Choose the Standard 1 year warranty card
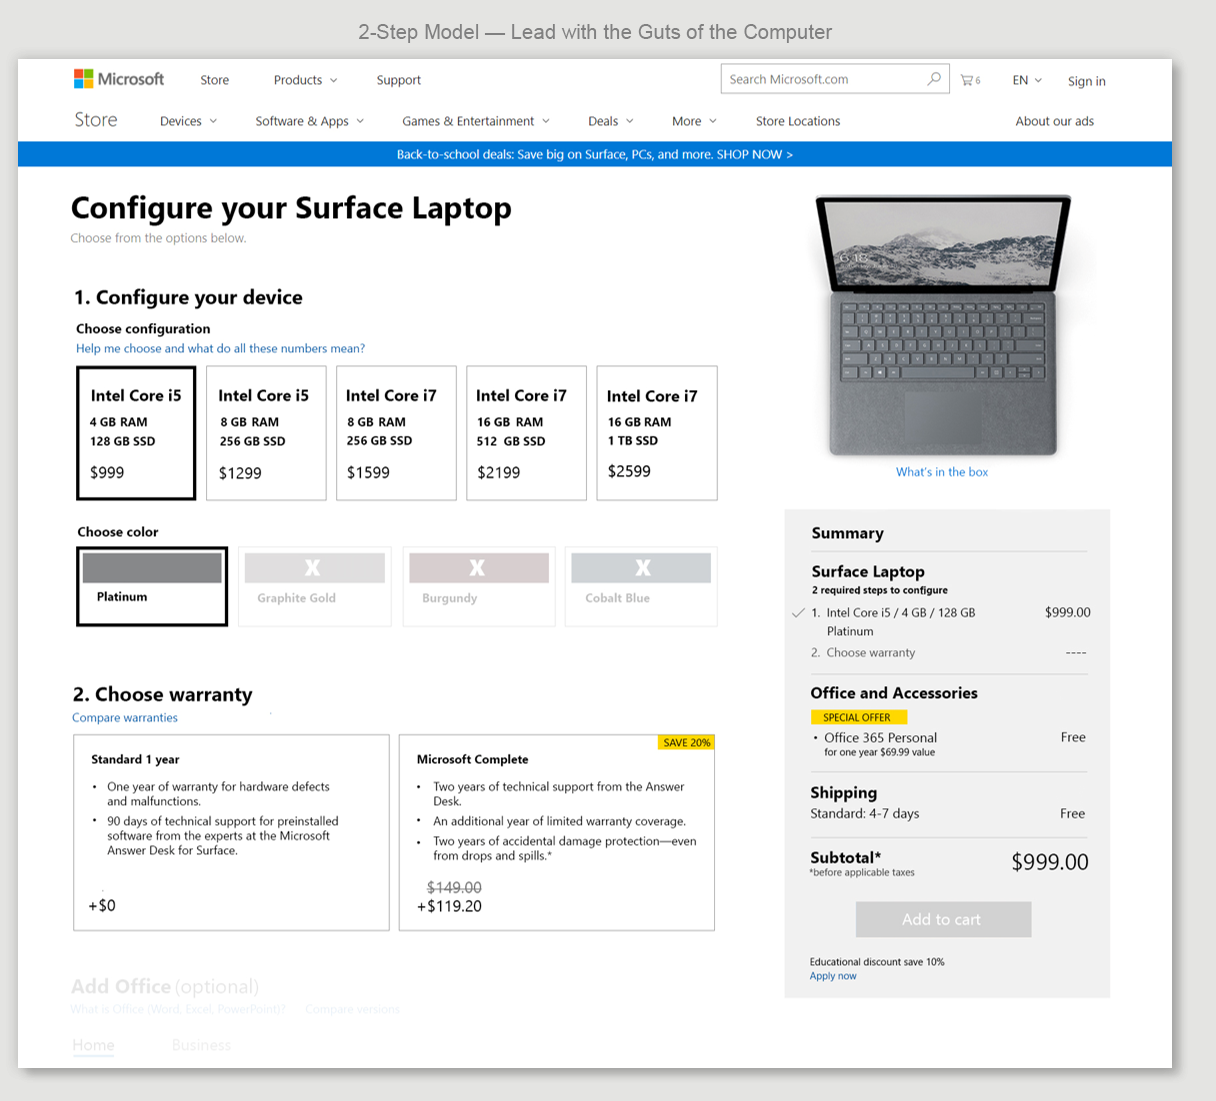1216x1101 pixels. (231, 833)
